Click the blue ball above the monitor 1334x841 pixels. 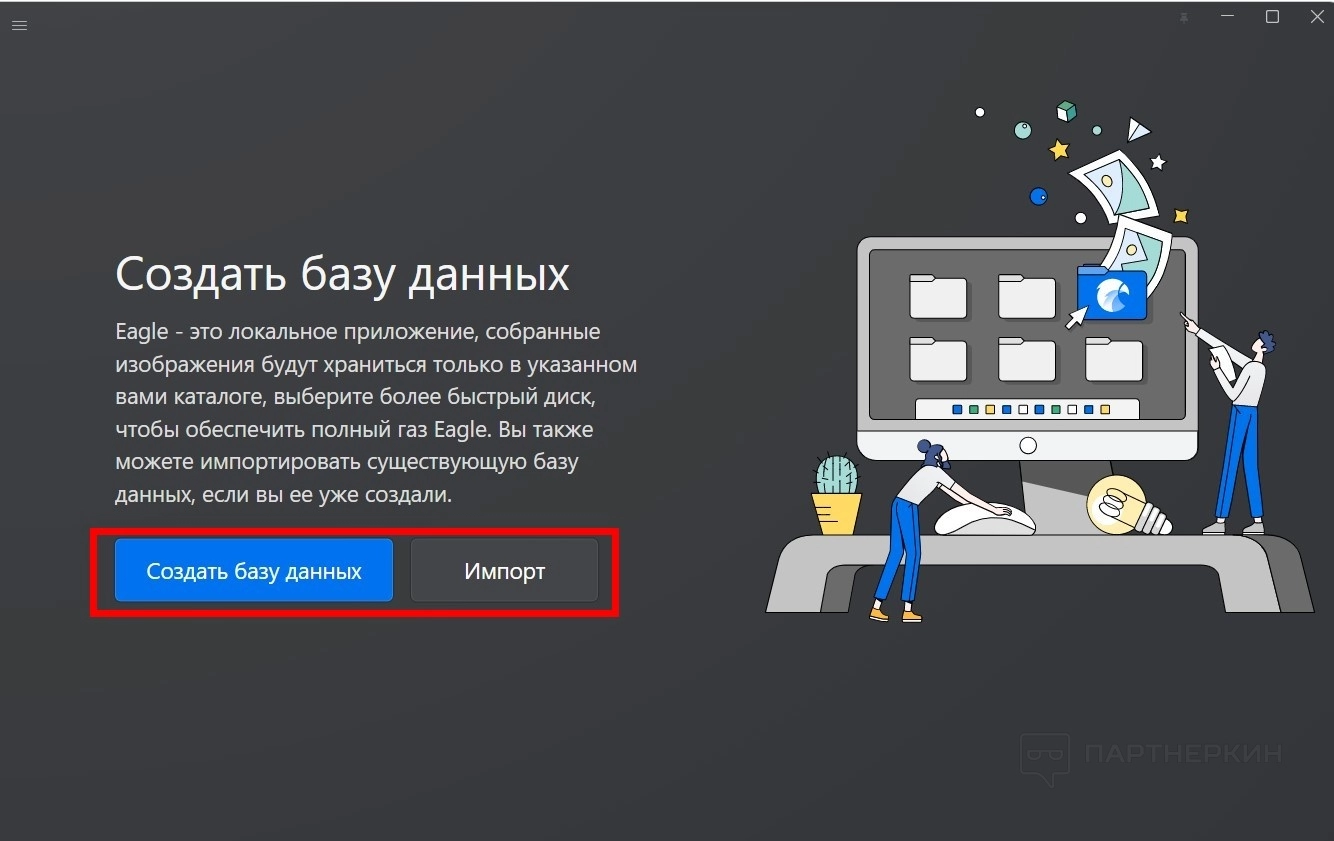1038,196
